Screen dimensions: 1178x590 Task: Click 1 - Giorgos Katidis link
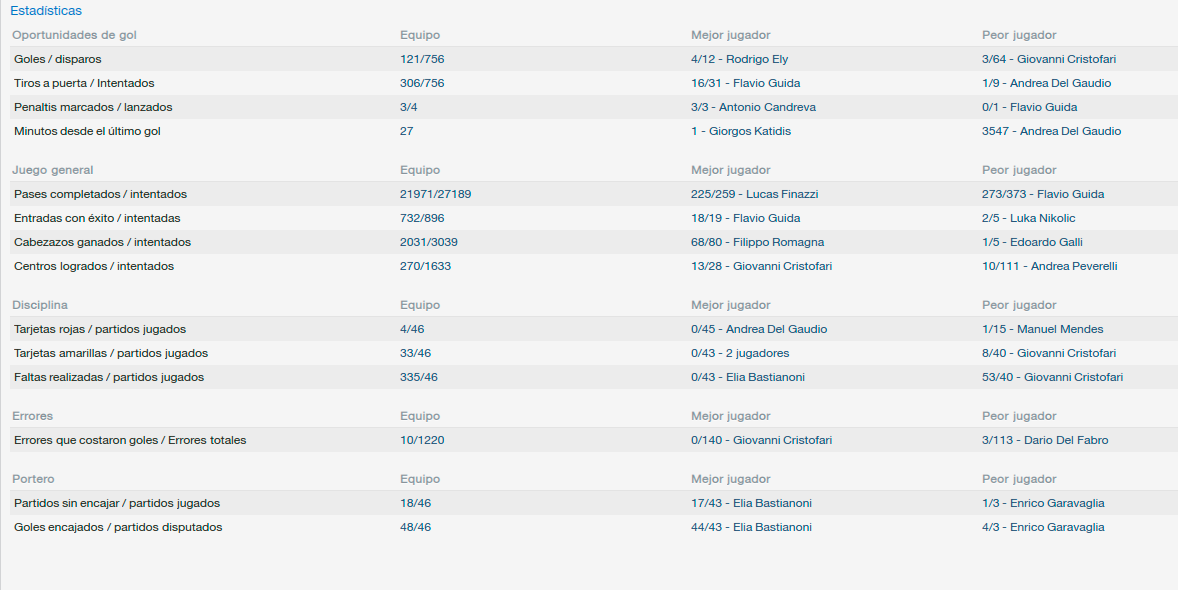pos(741,132)
